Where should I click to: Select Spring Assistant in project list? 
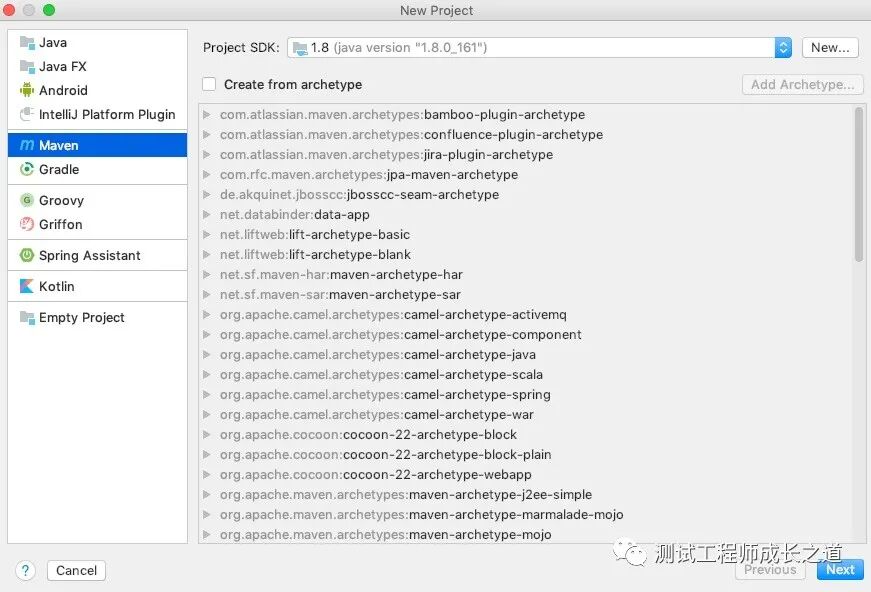(97, 255)
